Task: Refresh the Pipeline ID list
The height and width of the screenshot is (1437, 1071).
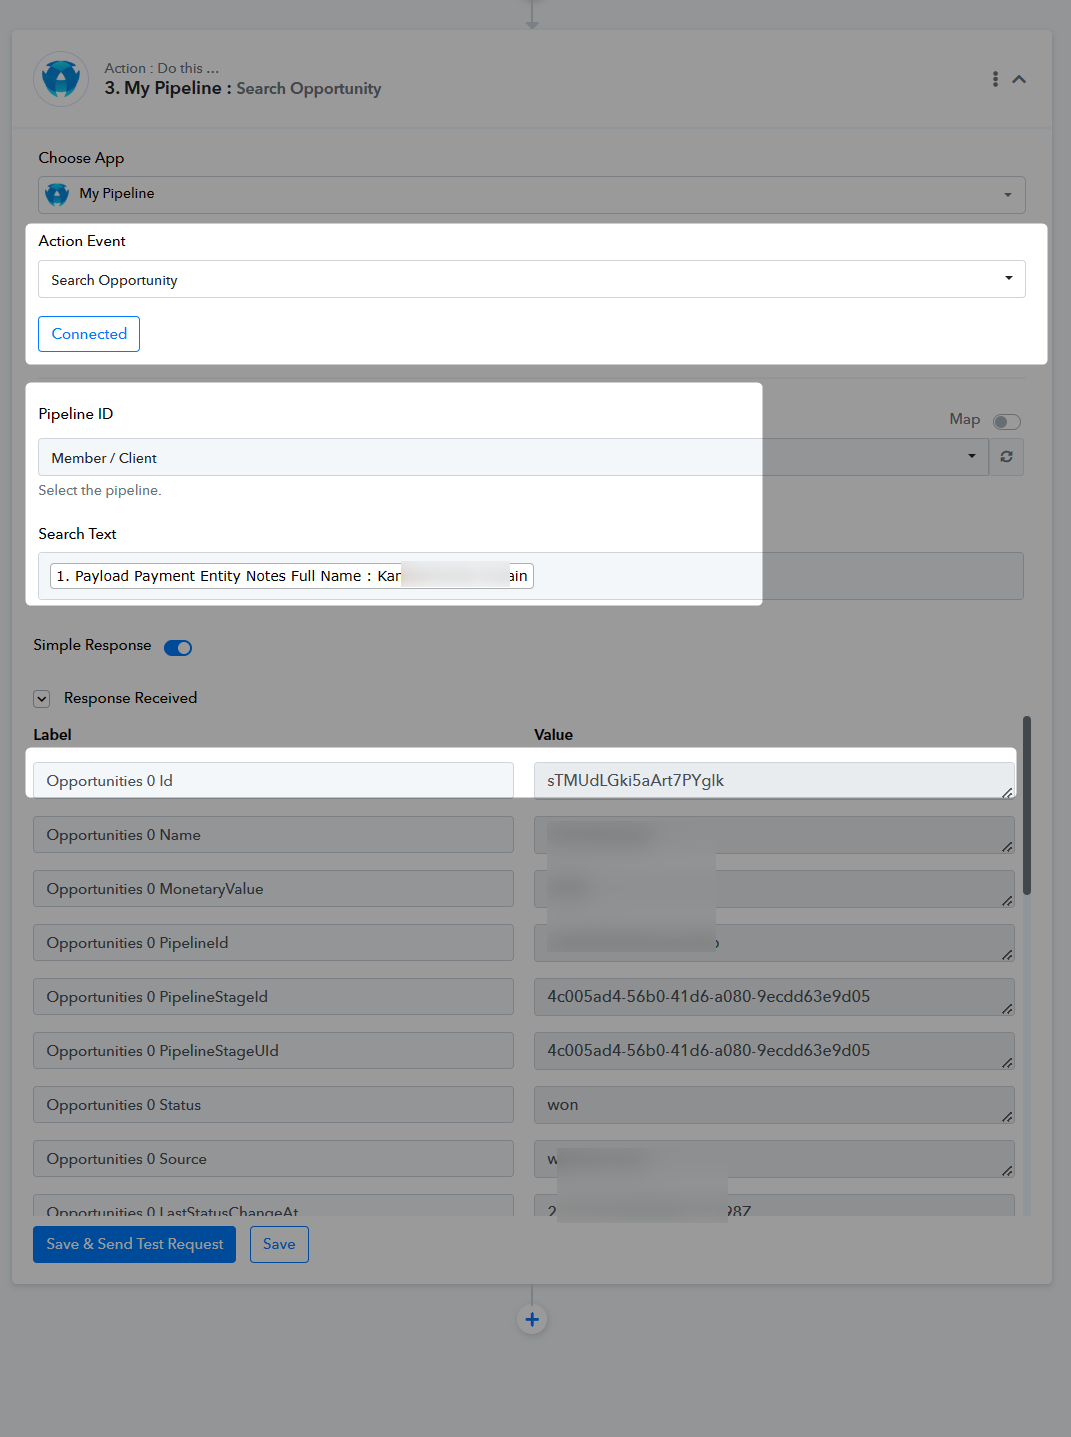Action: pos(1006,457)
